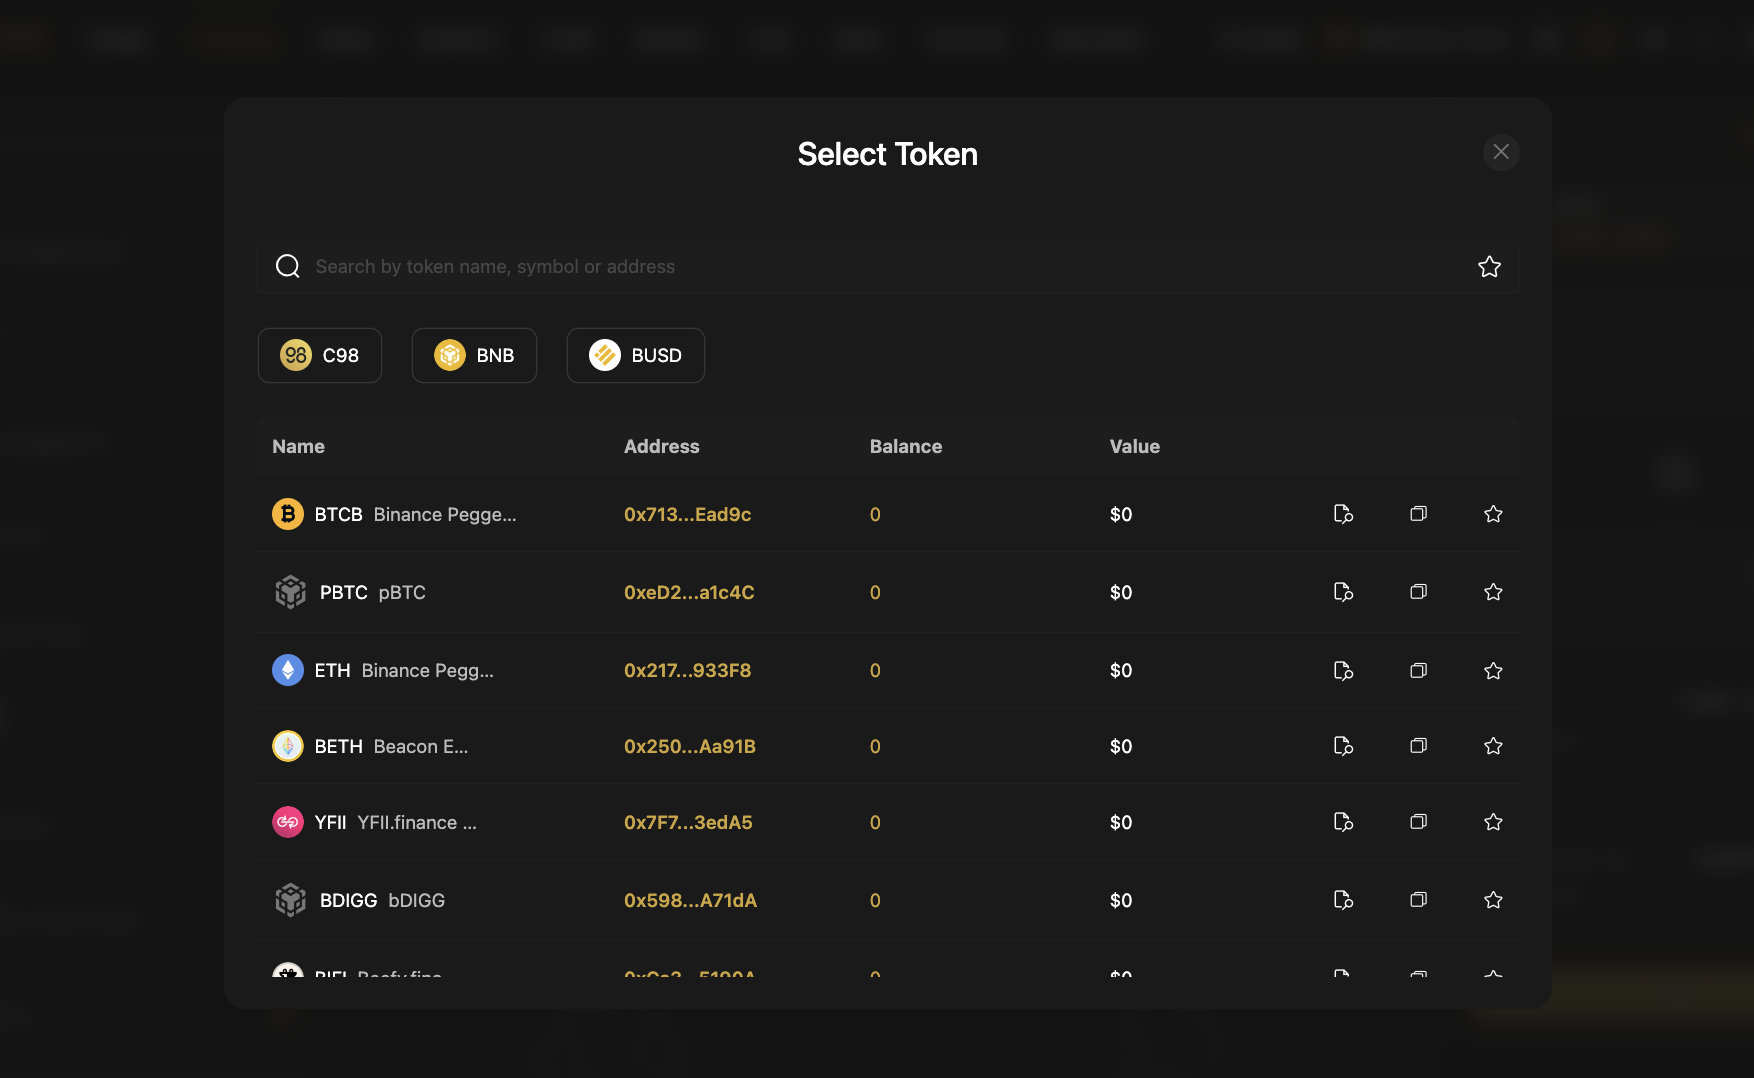Copy the BDIGG token address
The image size is (1754, 1078).
pyautogui.click(x=1418, y=900)
